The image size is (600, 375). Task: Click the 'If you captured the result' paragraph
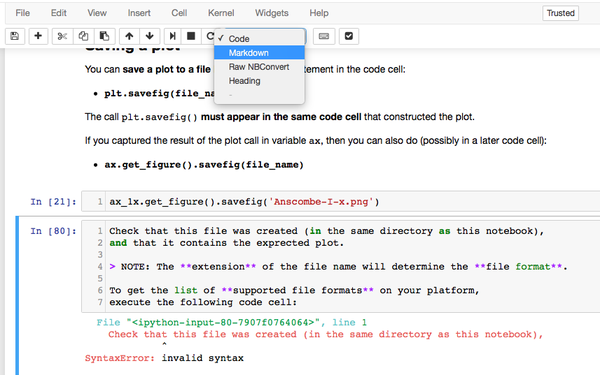click(x=316, y=141)
